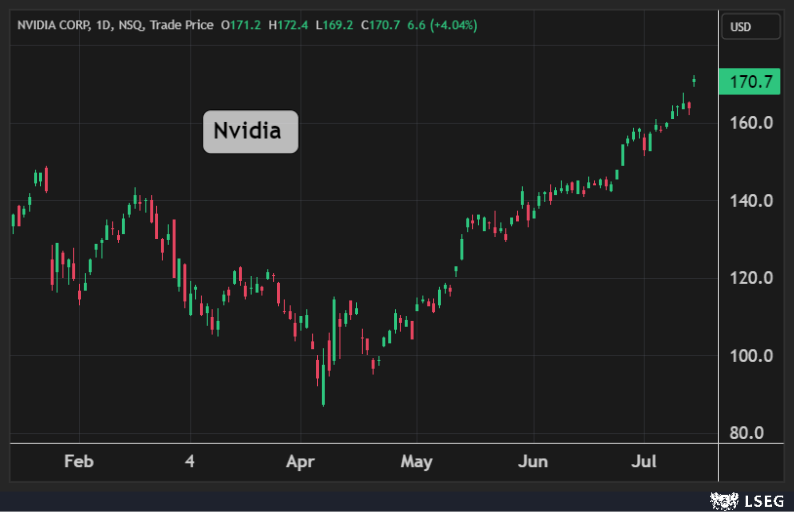Click the Feb label on time axis

pyautogui.click(x=78, y=461)
